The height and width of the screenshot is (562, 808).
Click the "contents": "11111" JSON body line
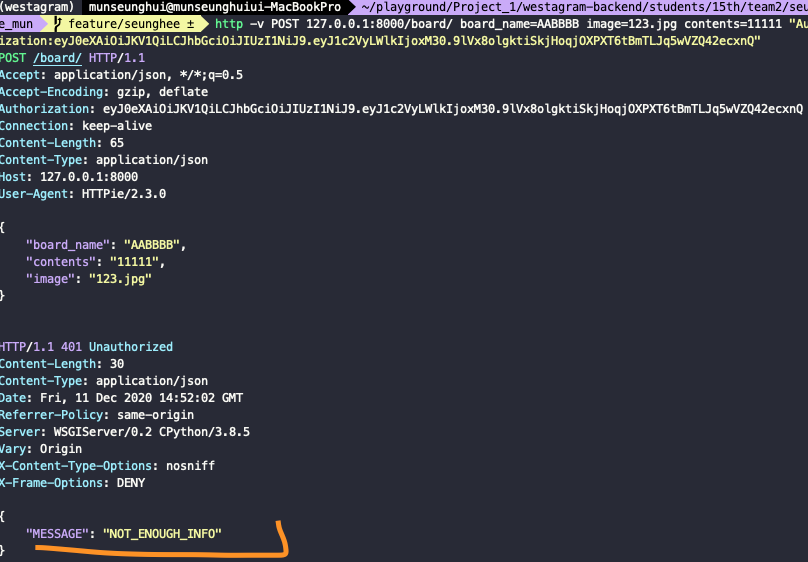[x=96, y=262]
